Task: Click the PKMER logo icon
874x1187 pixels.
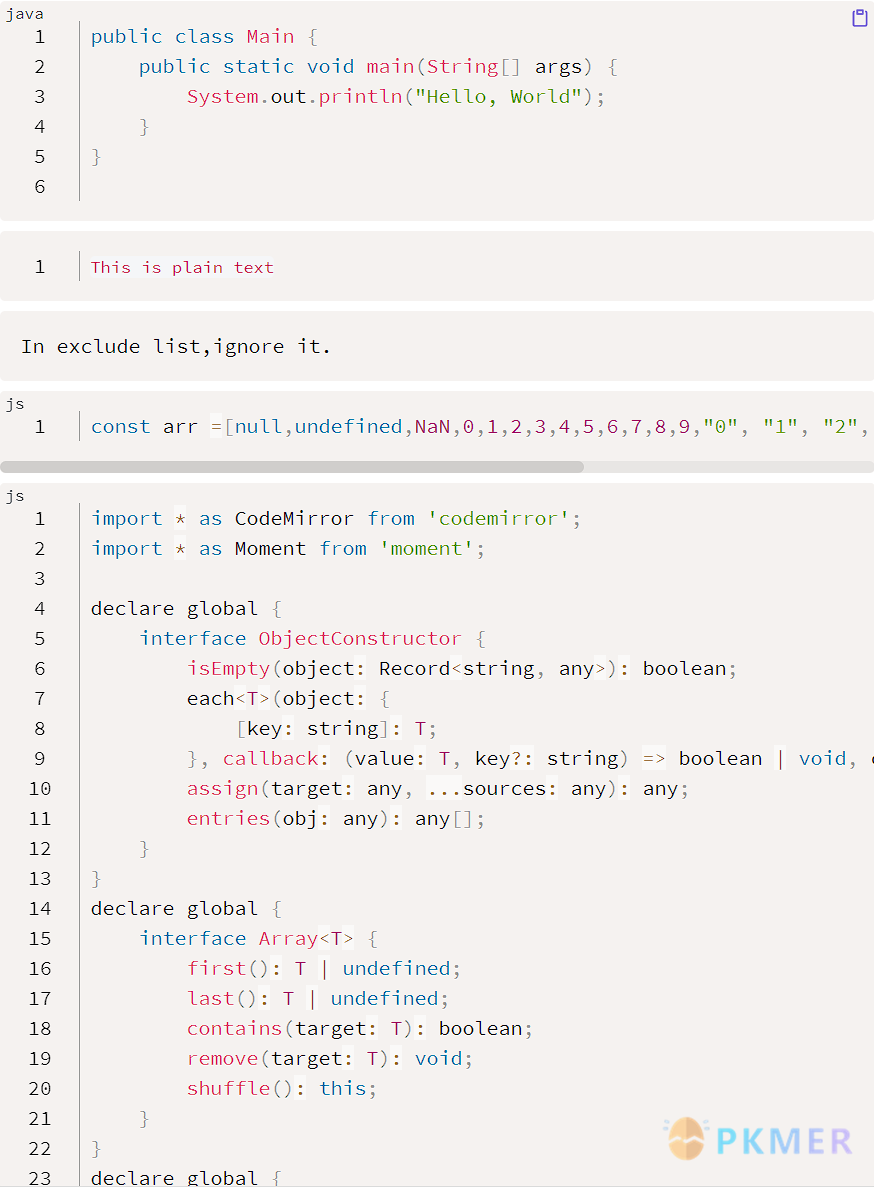Action: tap(687, 1140)
